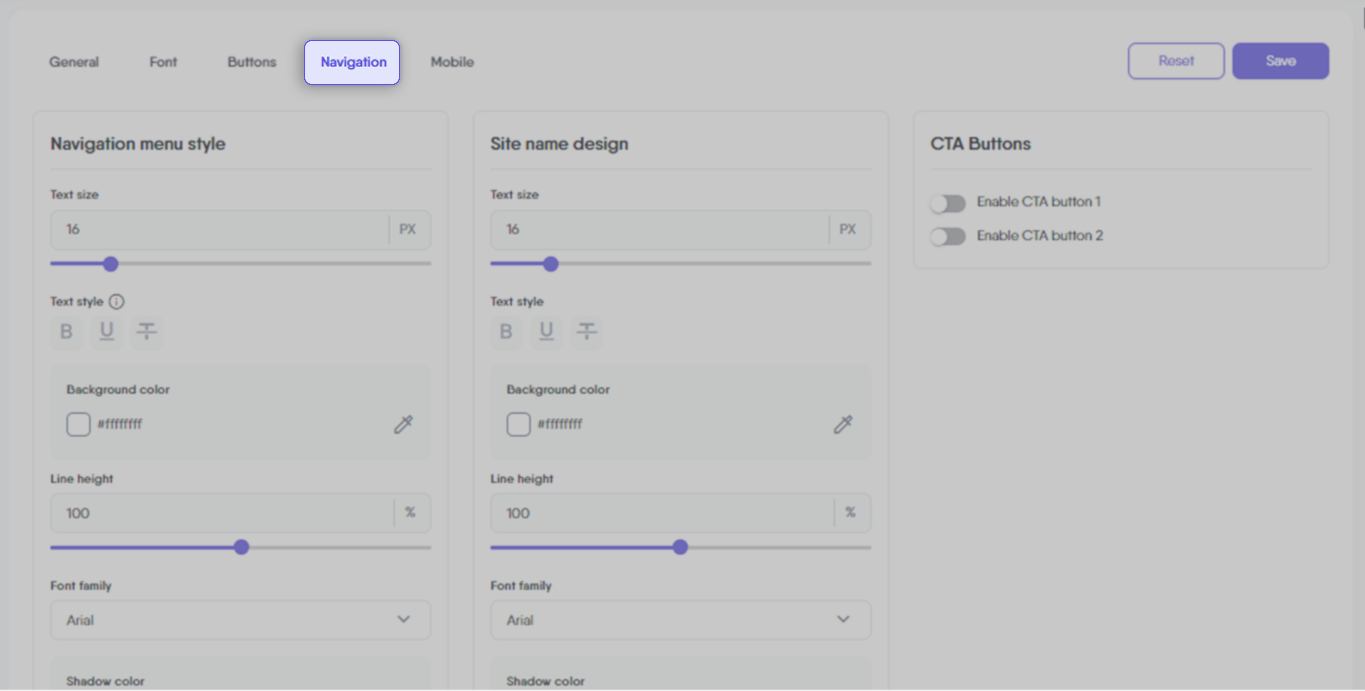The image size is (1365, 691).
Task: Open the Mobile tab
Action: click(452, 62)
